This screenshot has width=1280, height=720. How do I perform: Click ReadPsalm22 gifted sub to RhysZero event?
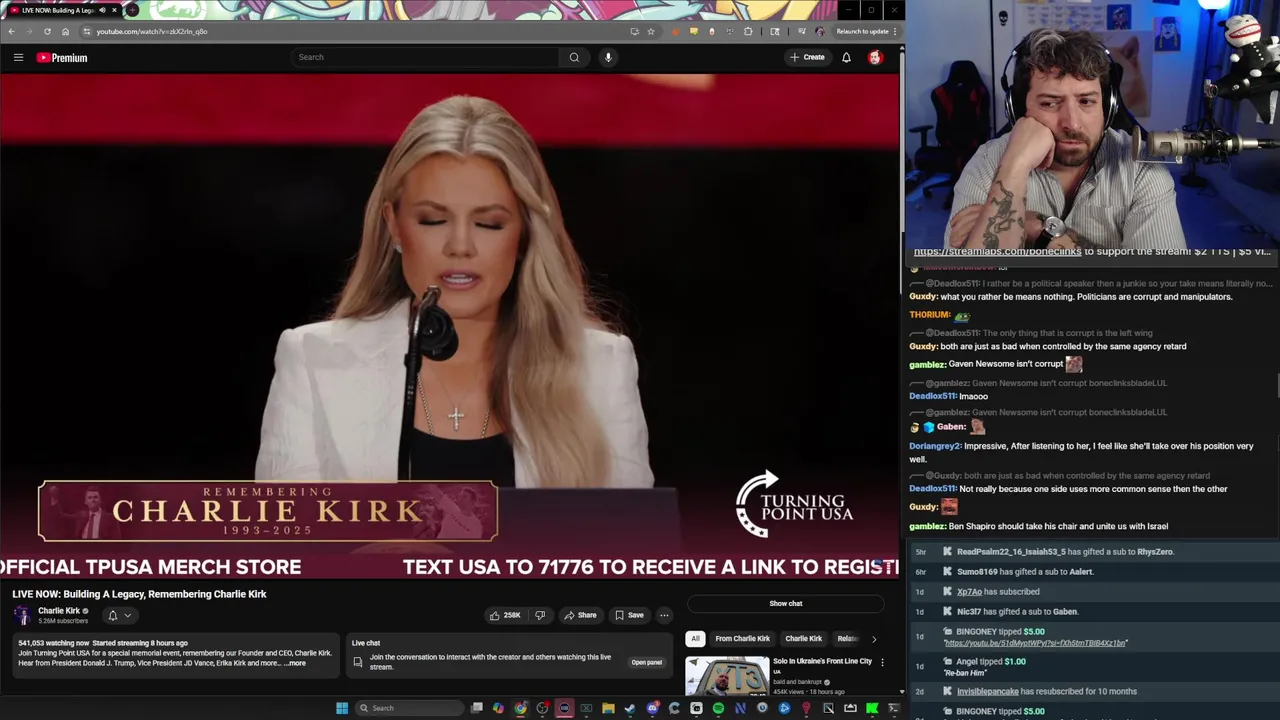pyautogui.click(x=1094, y=552)
